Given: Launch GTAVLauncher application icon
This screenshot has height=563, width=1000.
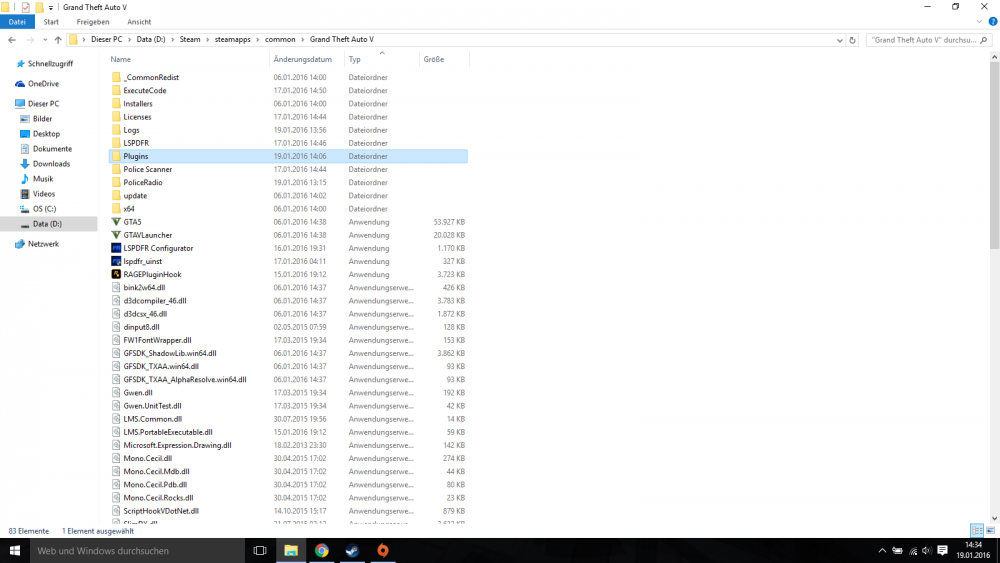Looking at the screenshot, I should click(x=116, y=235).
